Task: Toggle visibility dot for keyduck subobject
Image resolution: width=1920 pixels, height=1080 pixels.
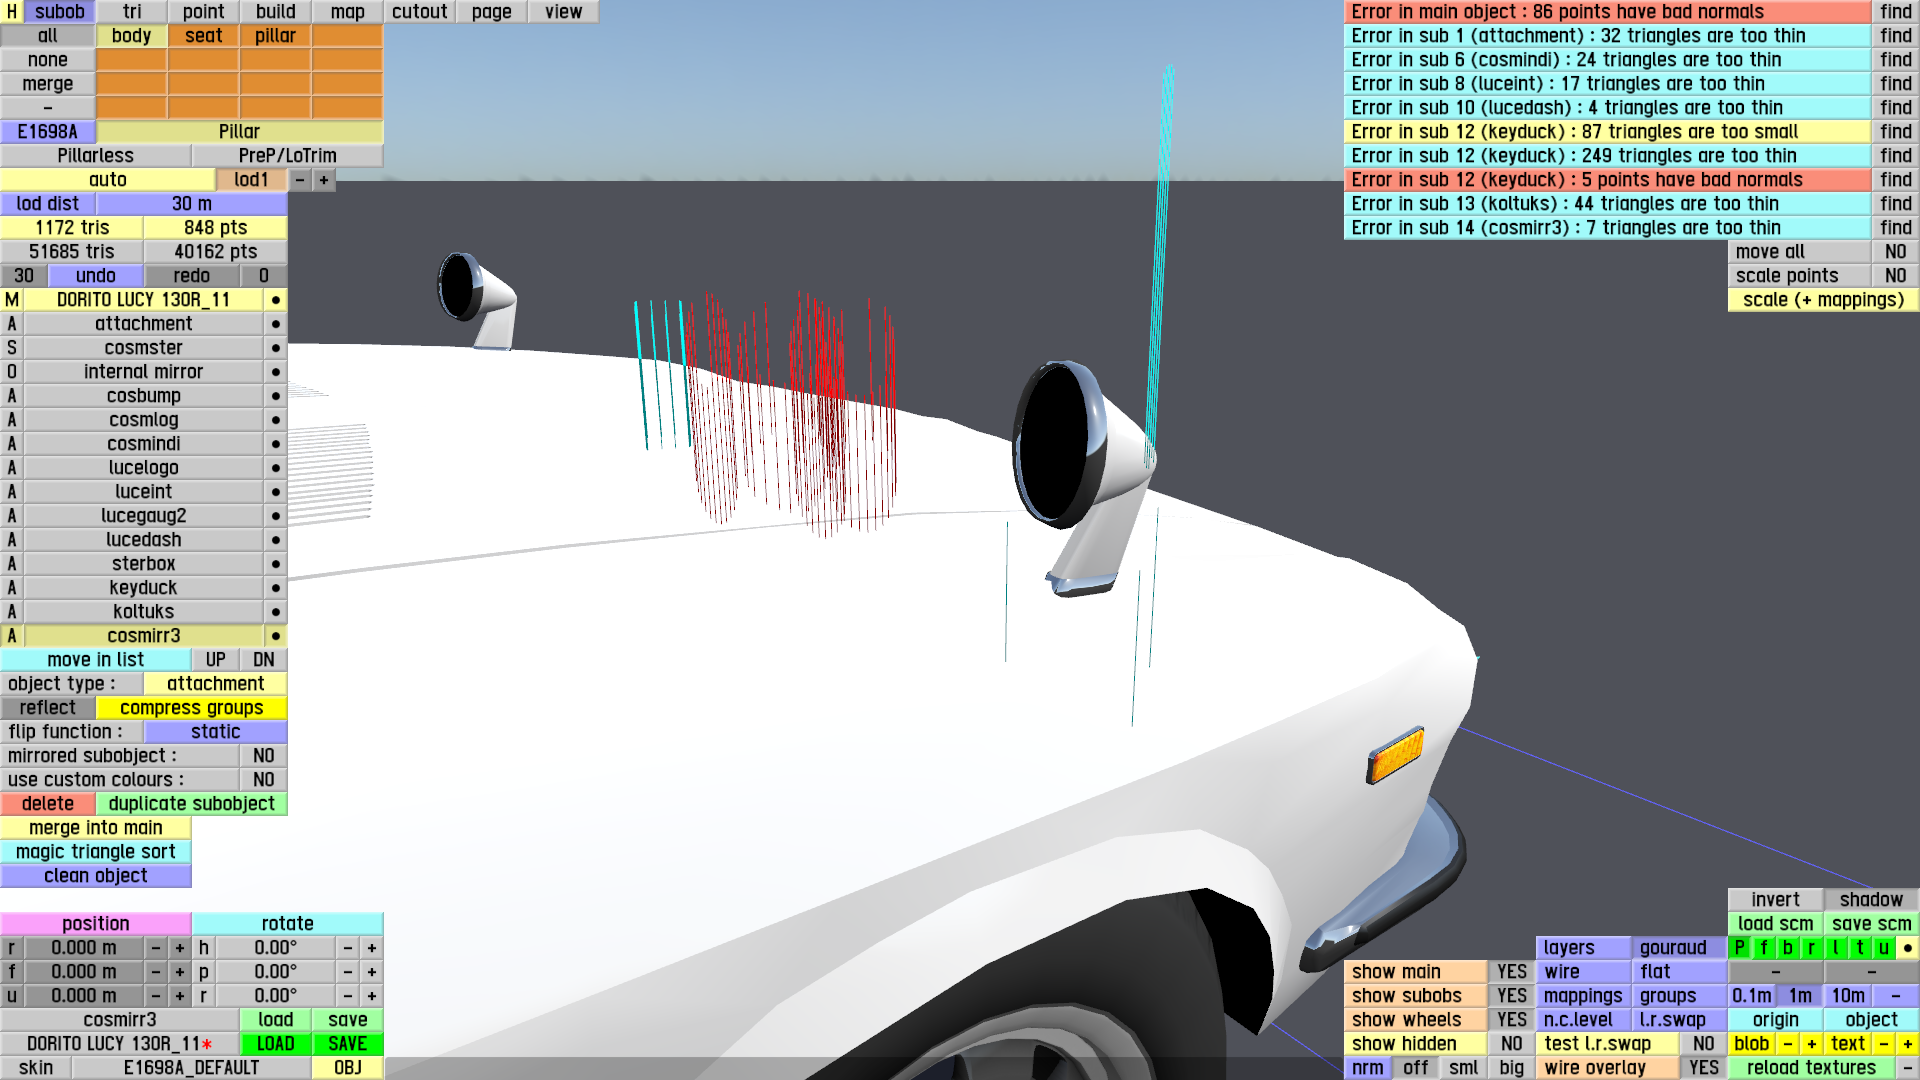Action: click(x=275, y=588)
